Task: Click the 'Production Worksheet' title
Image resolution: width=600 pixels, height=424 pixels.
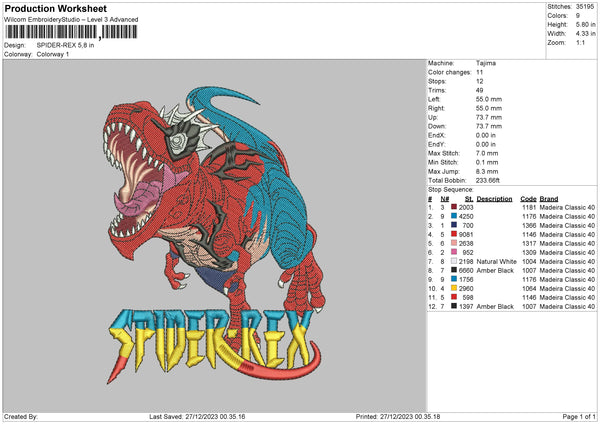Action: 55,9
